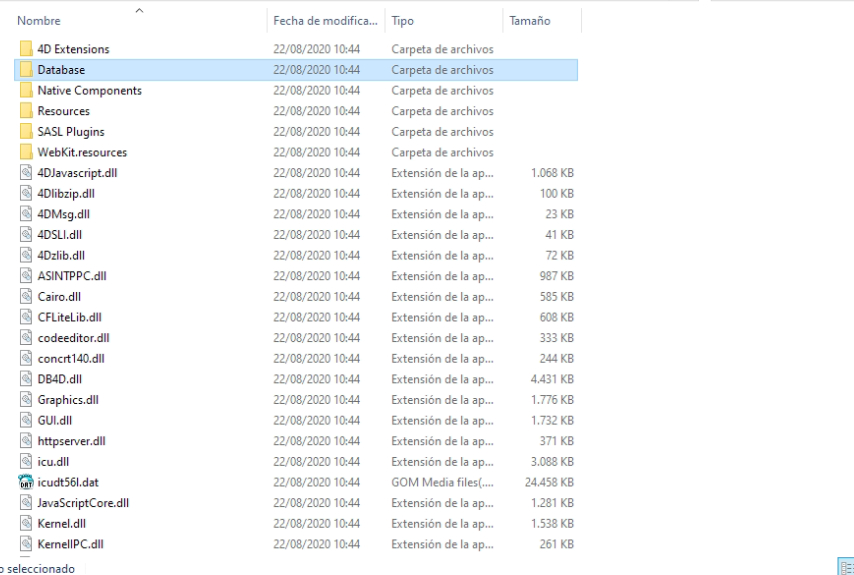The image size is (854, 575).
Task: Select the 4Dzlib.dll file name
Action: [x=61, y=255]
